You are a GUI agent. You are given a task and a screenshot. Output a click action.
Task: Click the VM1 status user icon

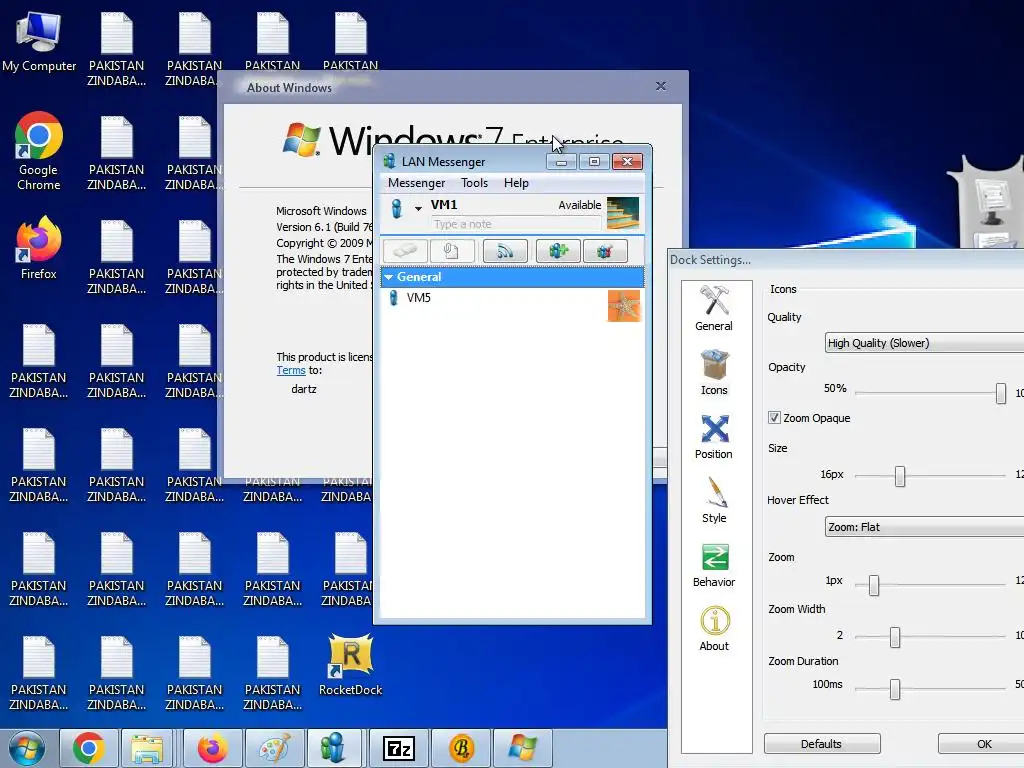click(x=396, y=208)
